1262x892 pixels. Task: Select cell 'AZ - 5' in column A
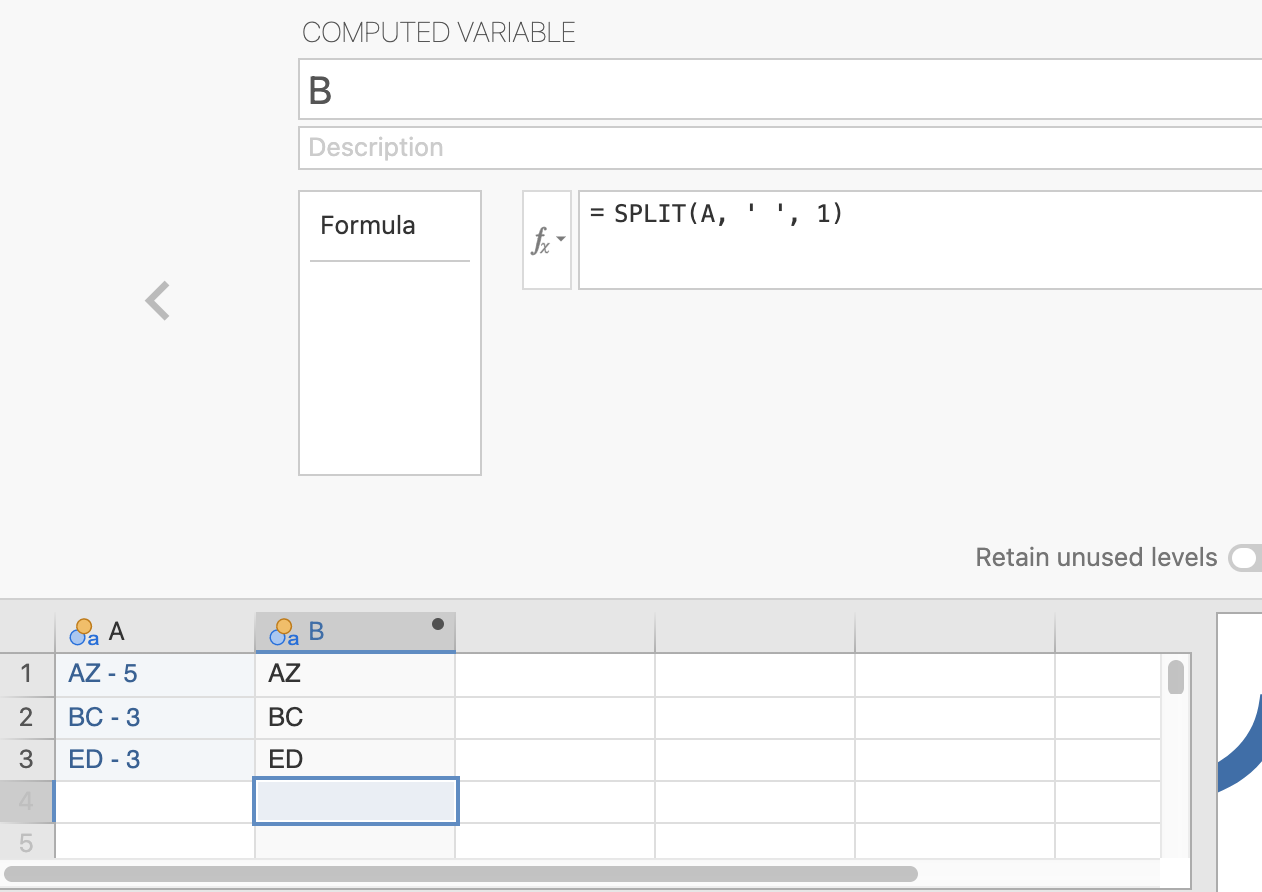point(154,674)
